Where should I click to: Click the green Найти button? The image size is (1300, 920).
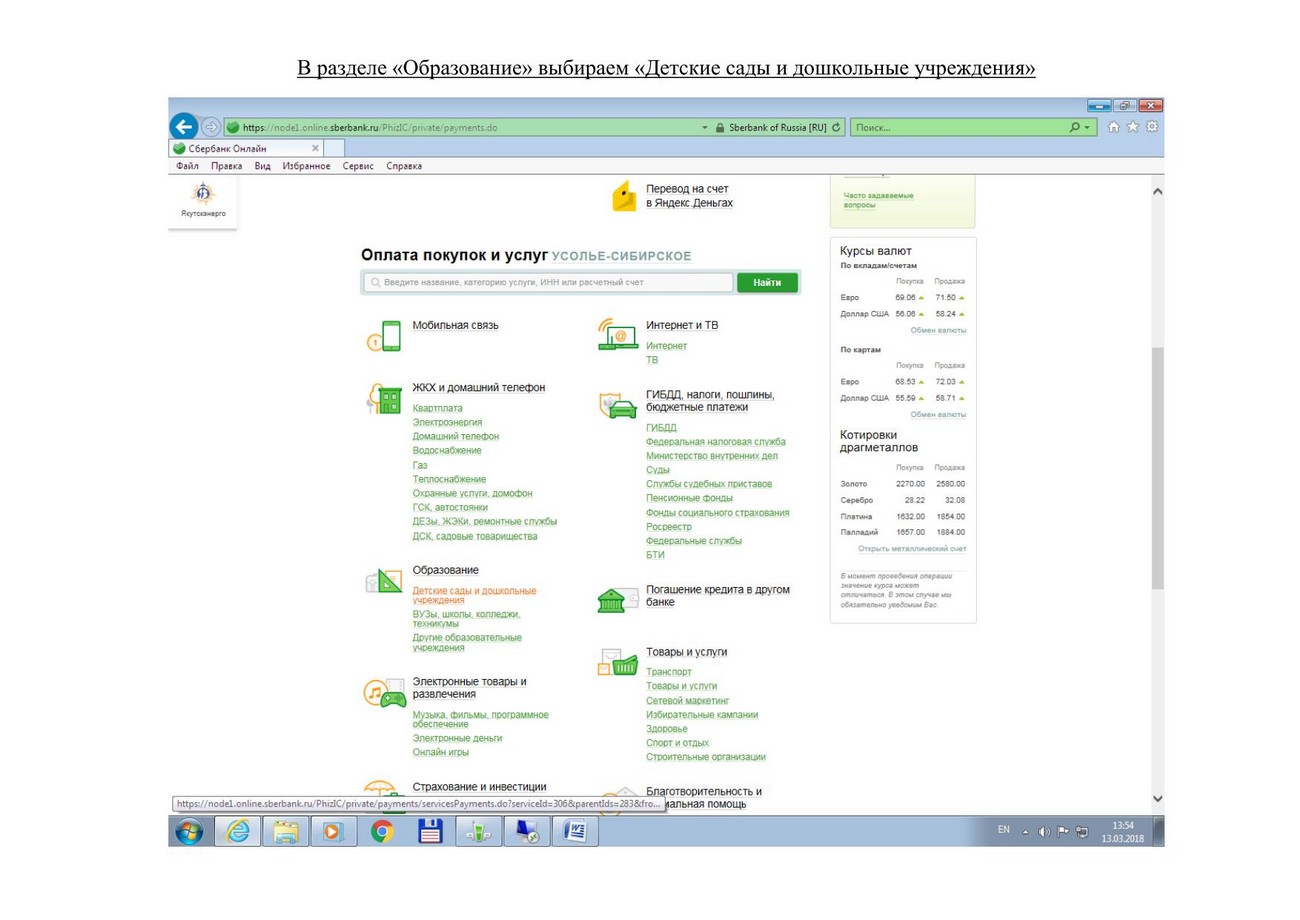767,283
